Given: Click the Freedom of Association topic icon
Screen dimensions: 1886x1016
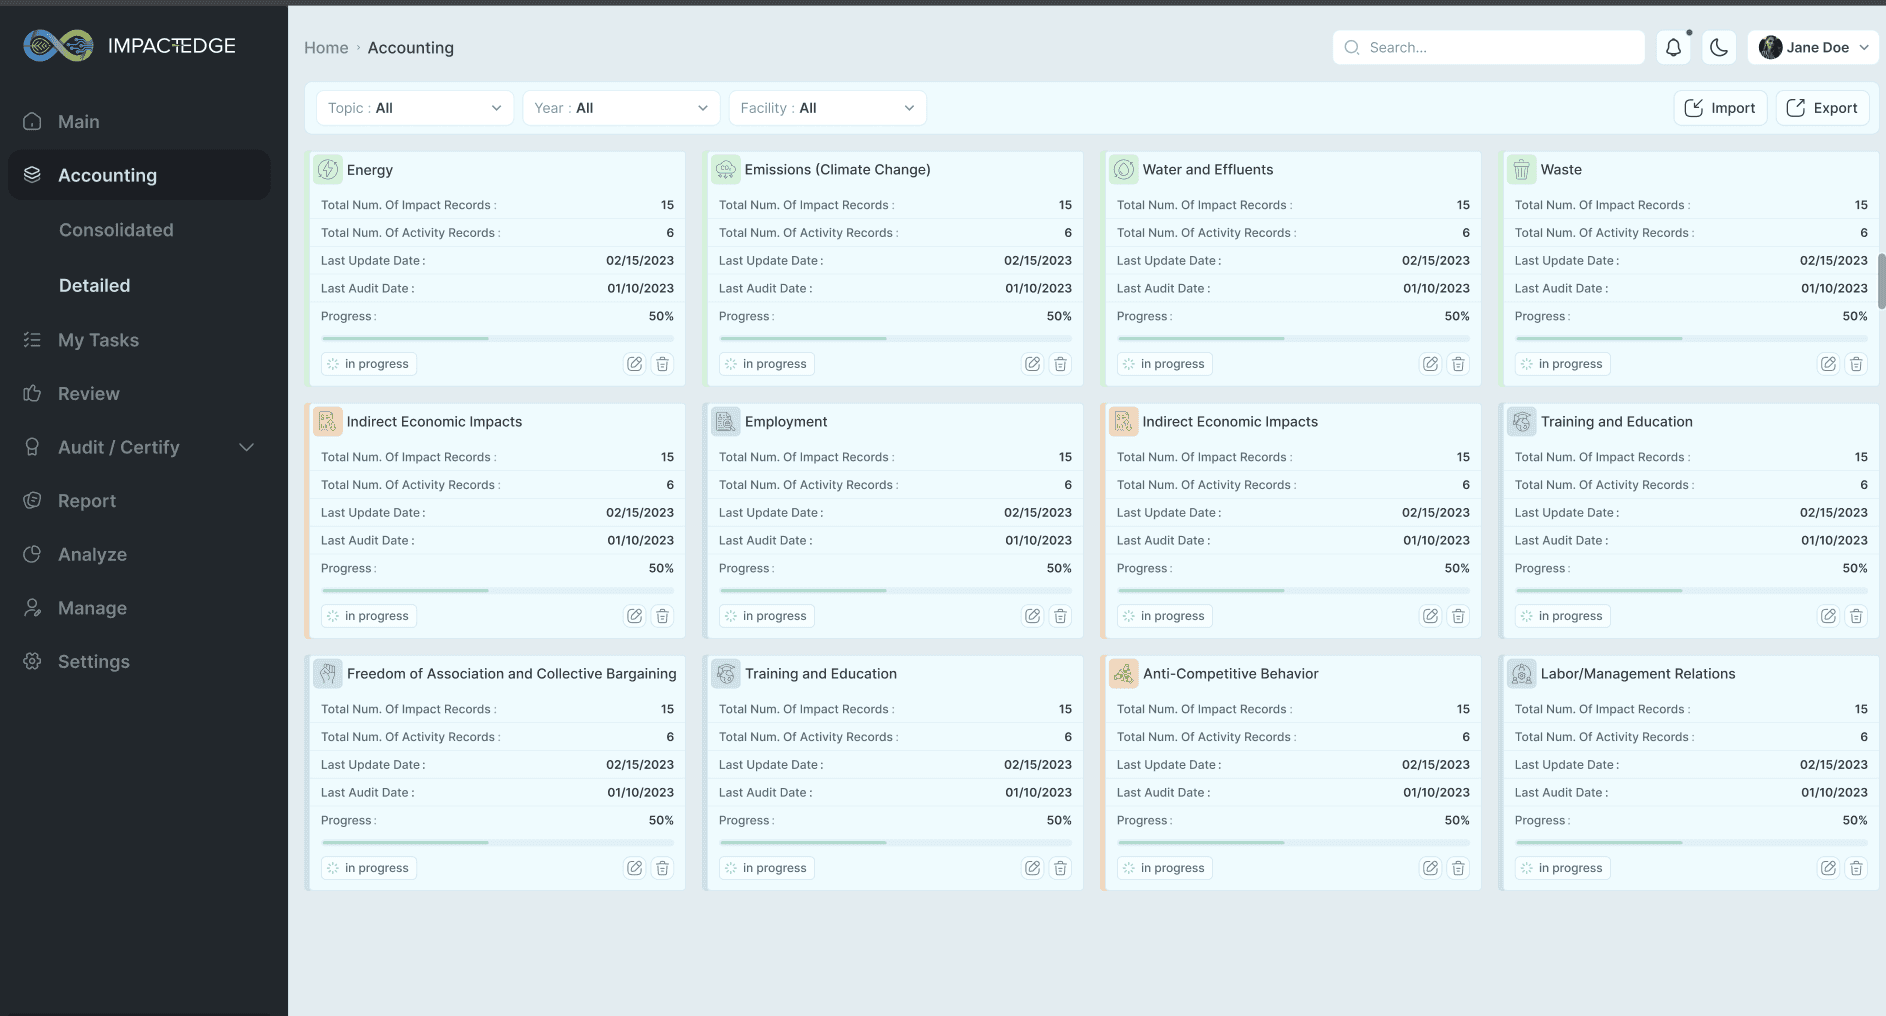Looking at the screenshot, I should (328, 674).
